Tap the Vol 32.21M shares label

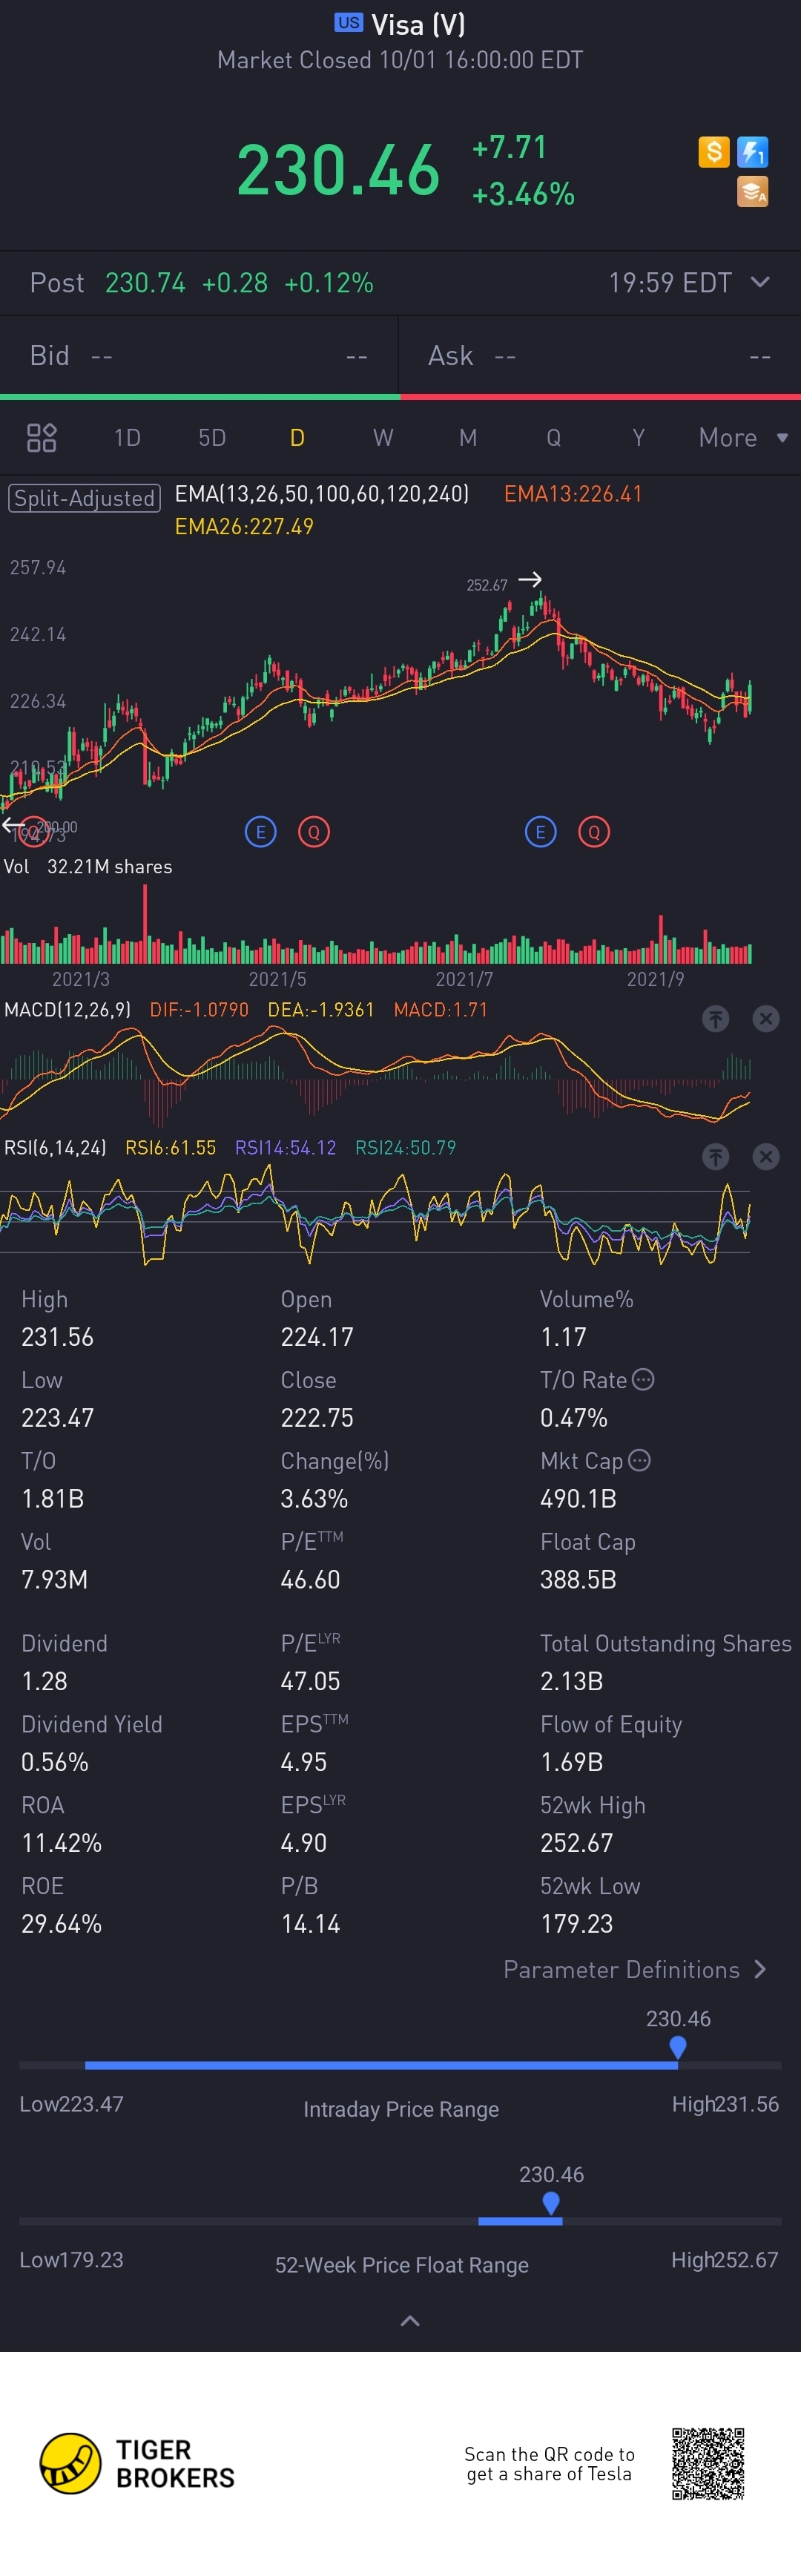point(88,866)
